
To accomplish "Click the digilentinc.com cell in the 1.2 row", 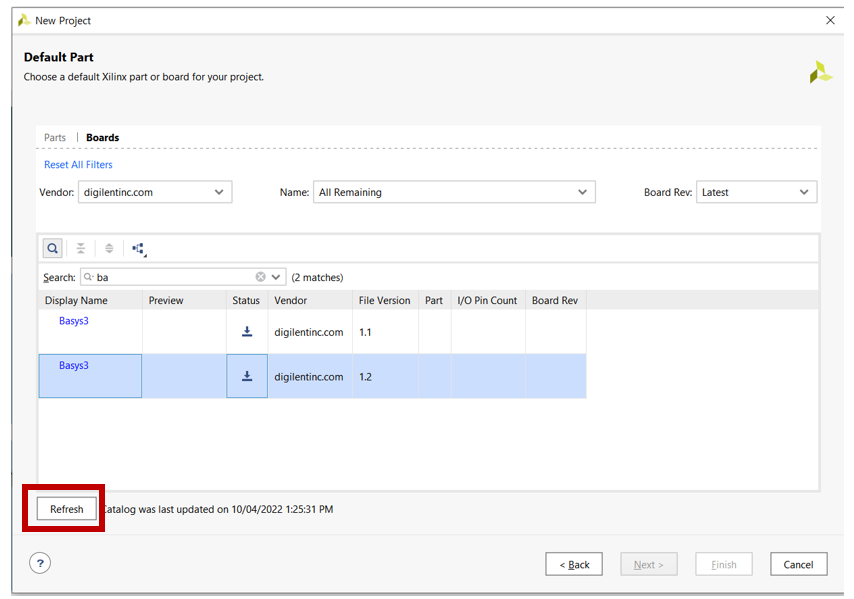I will 309,376.
